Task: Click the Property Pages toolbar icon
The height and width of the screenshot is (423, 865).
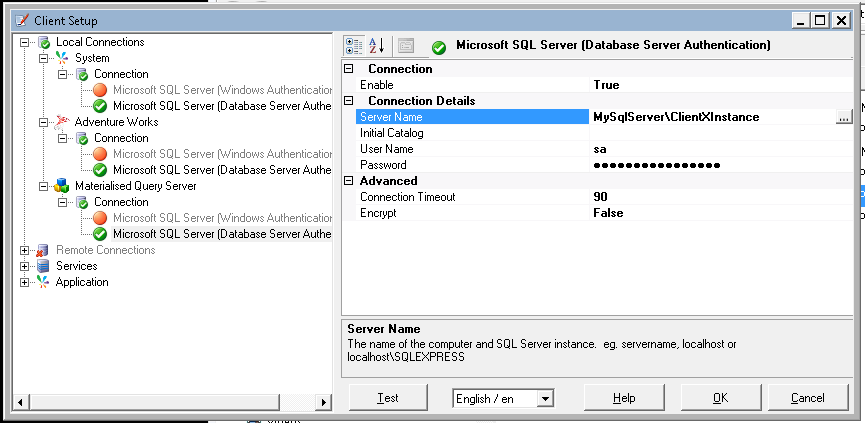Action: [x=405, y=46]
